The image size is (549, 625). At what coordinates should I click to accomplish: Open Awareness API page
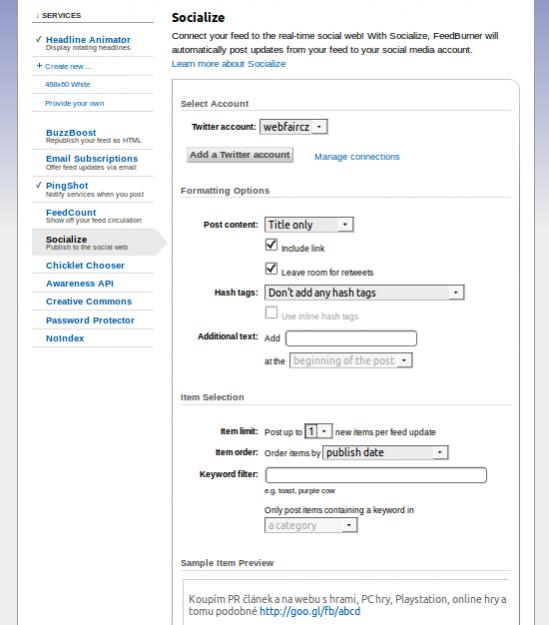click(80, 283)
